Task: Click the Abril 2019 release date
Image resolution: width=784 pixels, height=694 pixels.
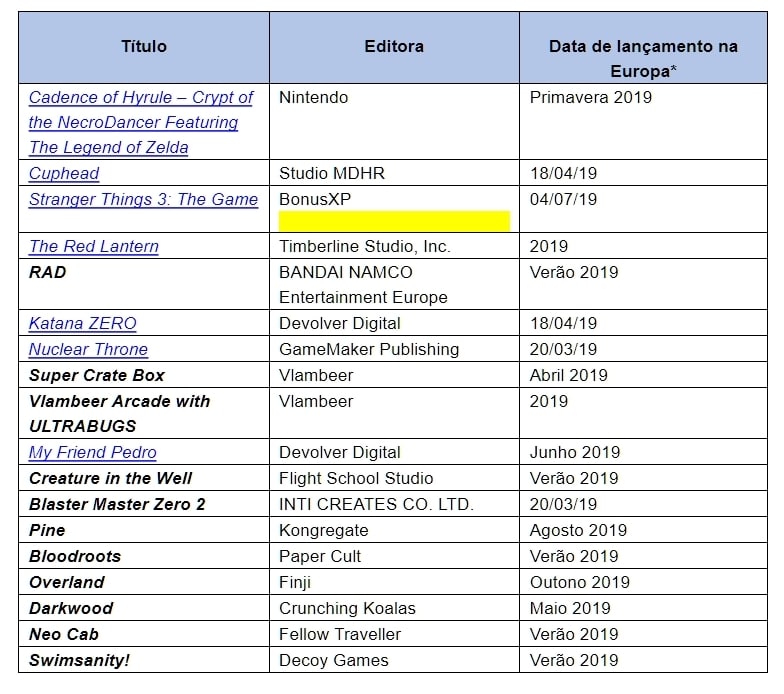Action: coord(568,375)
